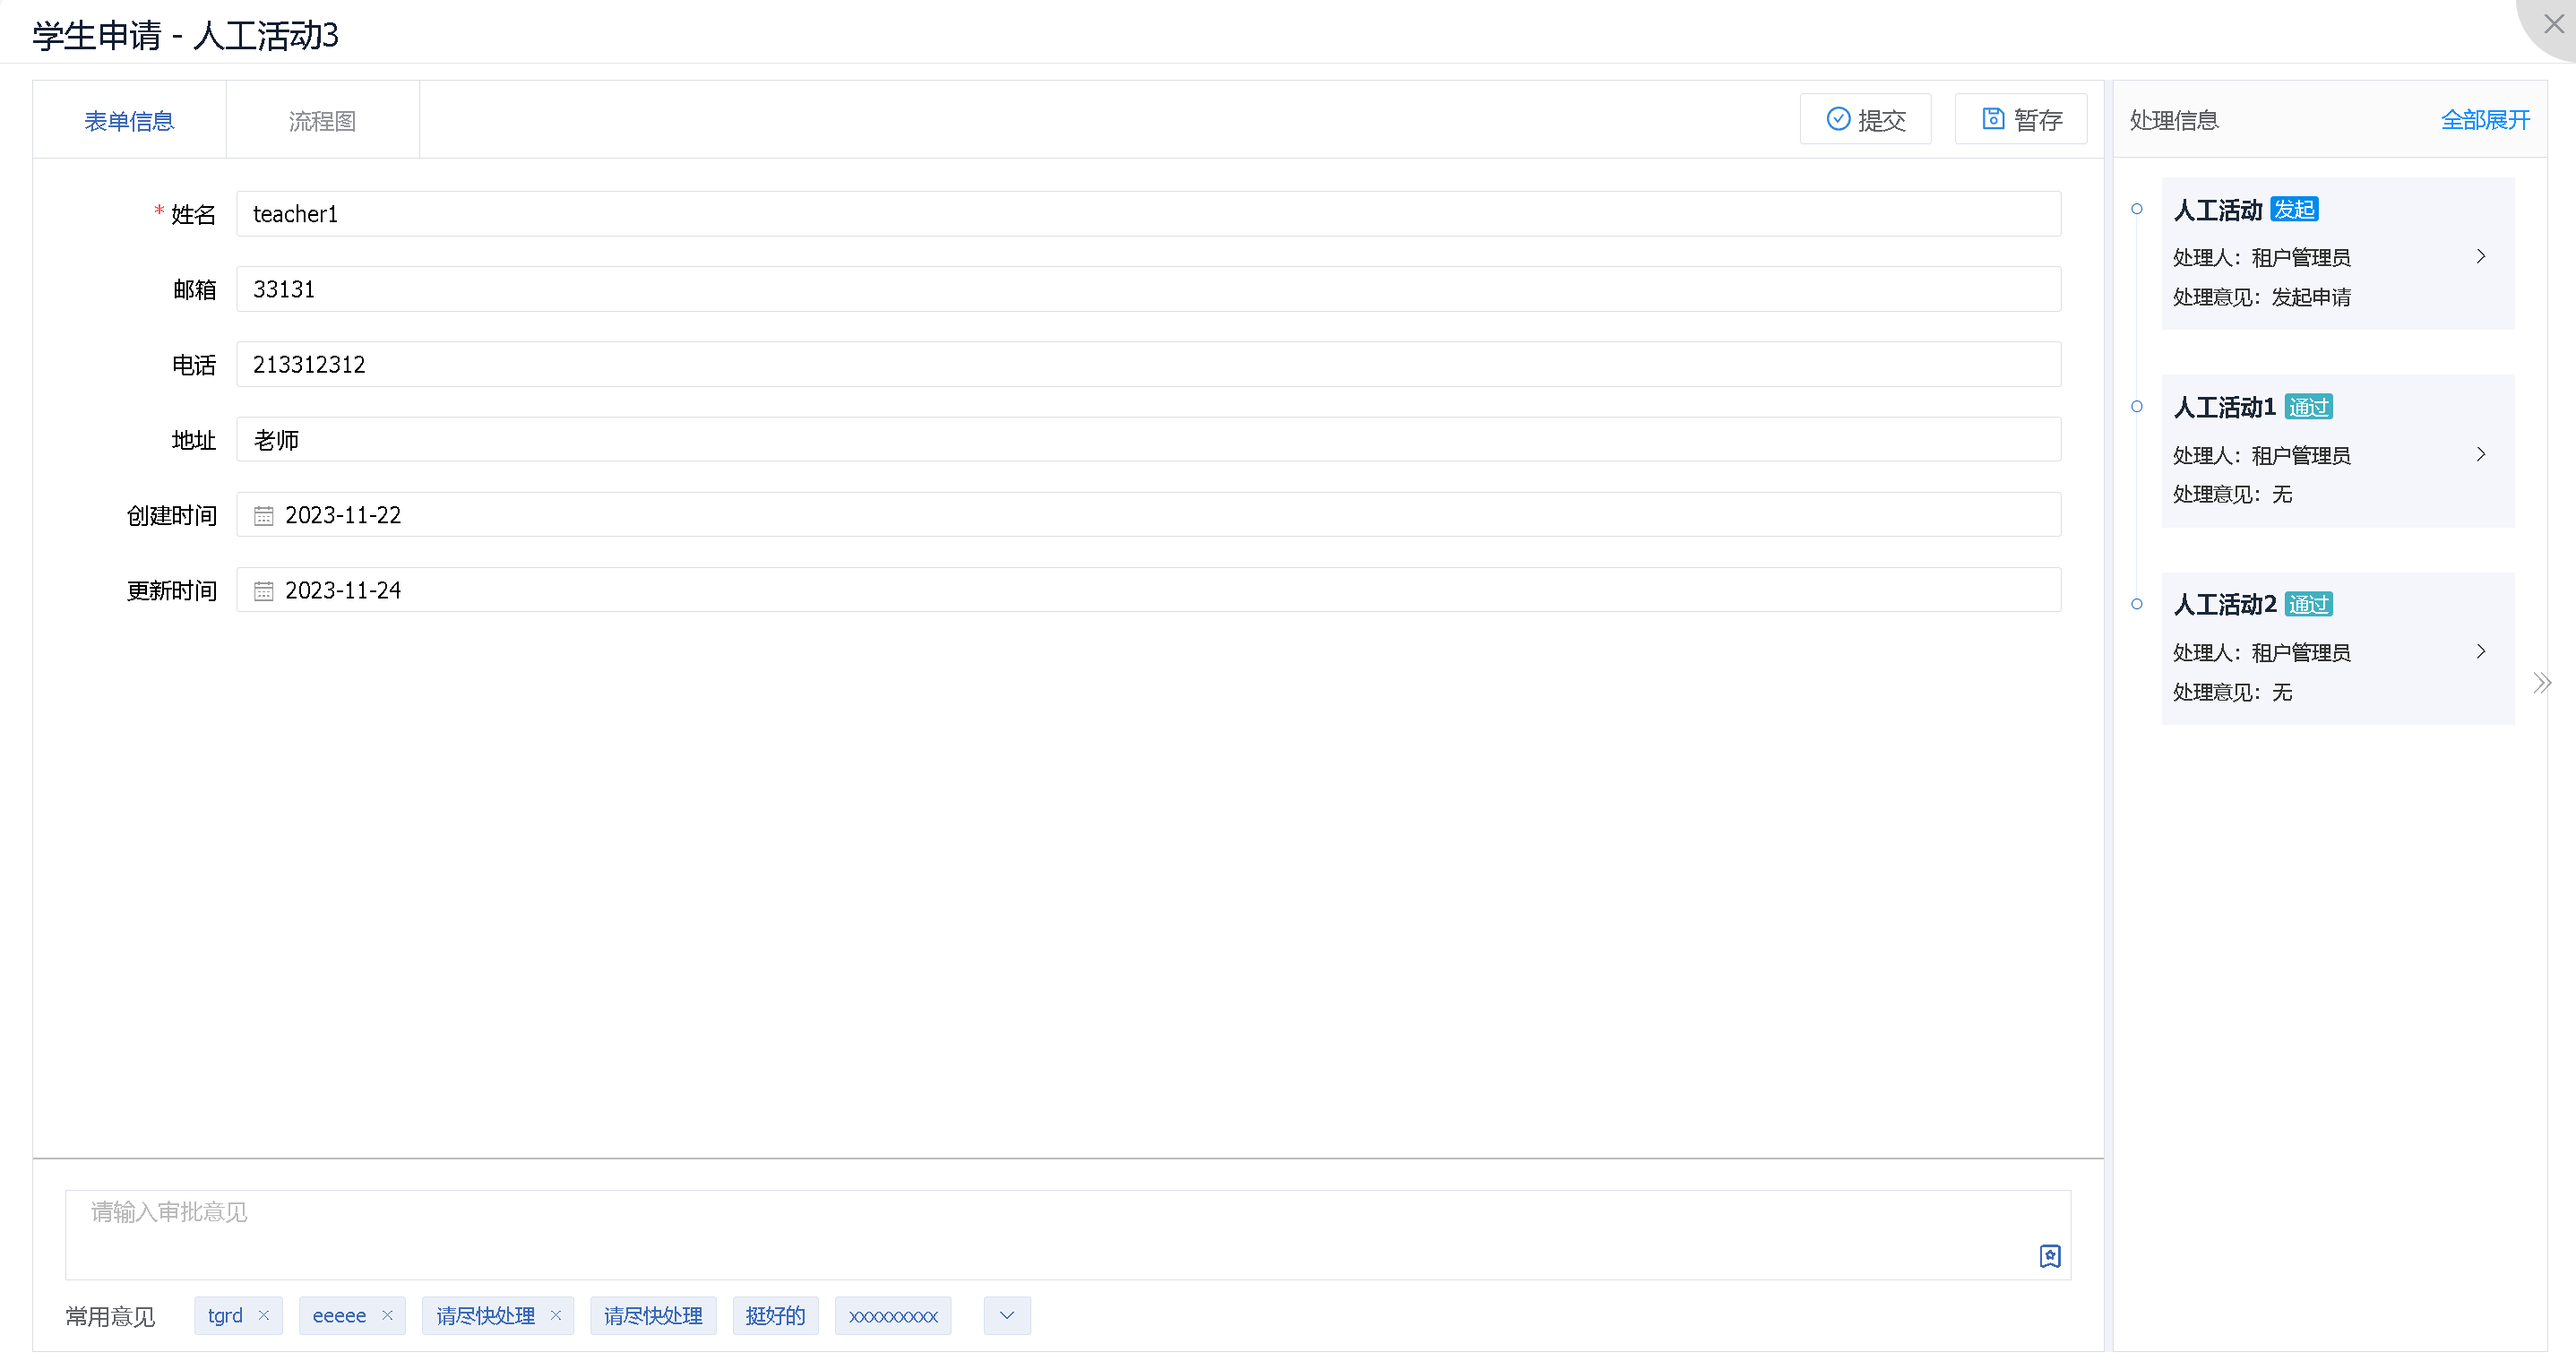Collapse the side panel with double-arrow
The height and width of the screenshot is (1361, 2576).
click(x=2541, y=683)
